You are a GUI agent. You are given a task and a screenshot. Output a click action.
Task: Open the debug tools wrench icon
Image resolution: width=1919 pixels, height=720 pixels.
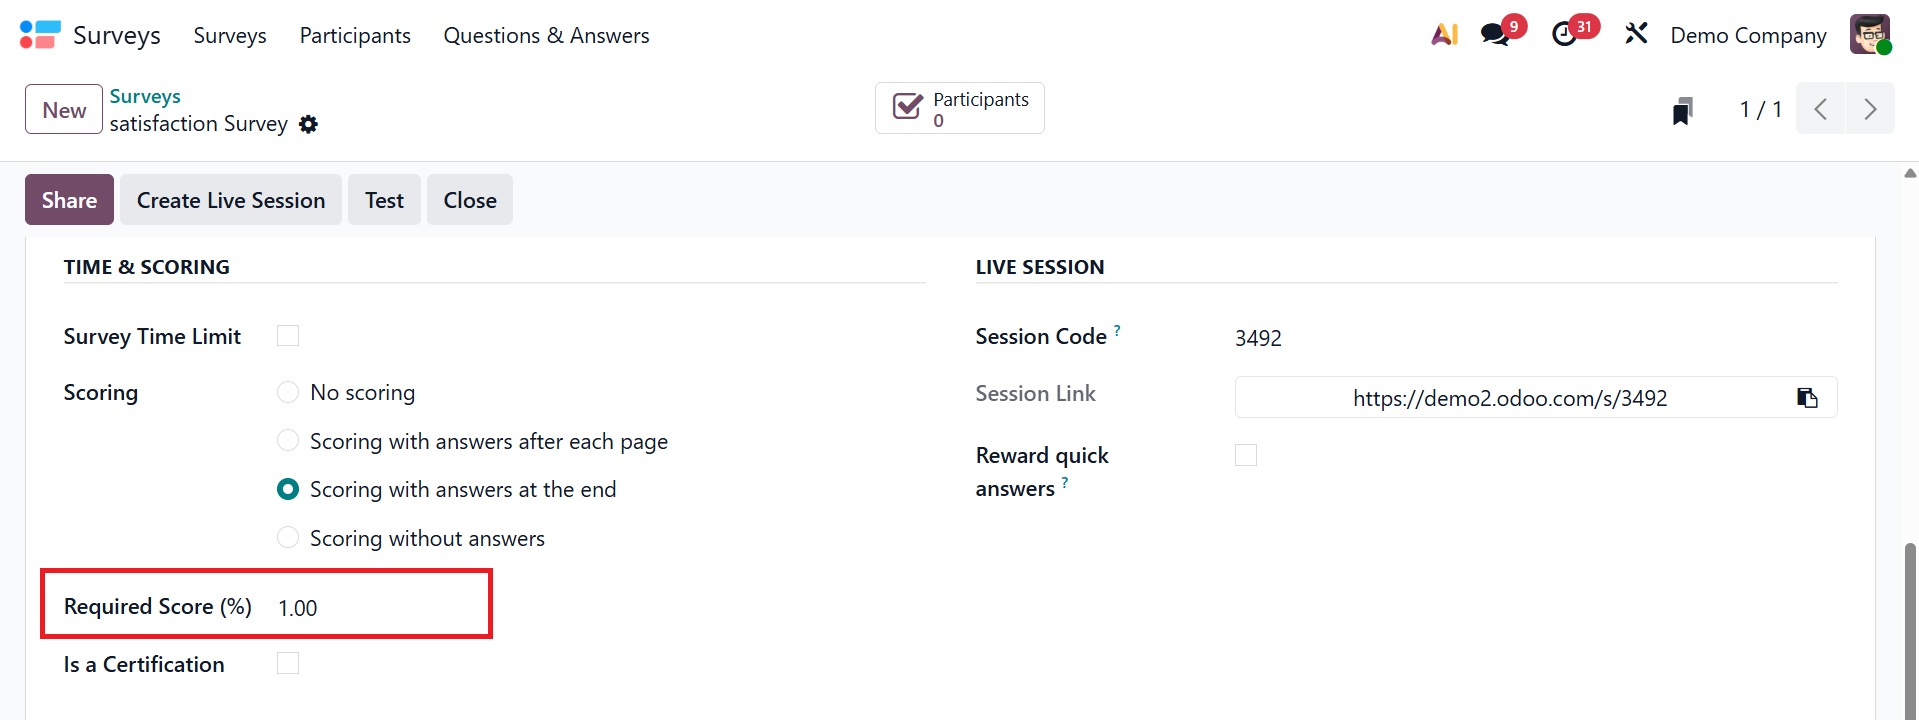click(x=1636, y=35)
